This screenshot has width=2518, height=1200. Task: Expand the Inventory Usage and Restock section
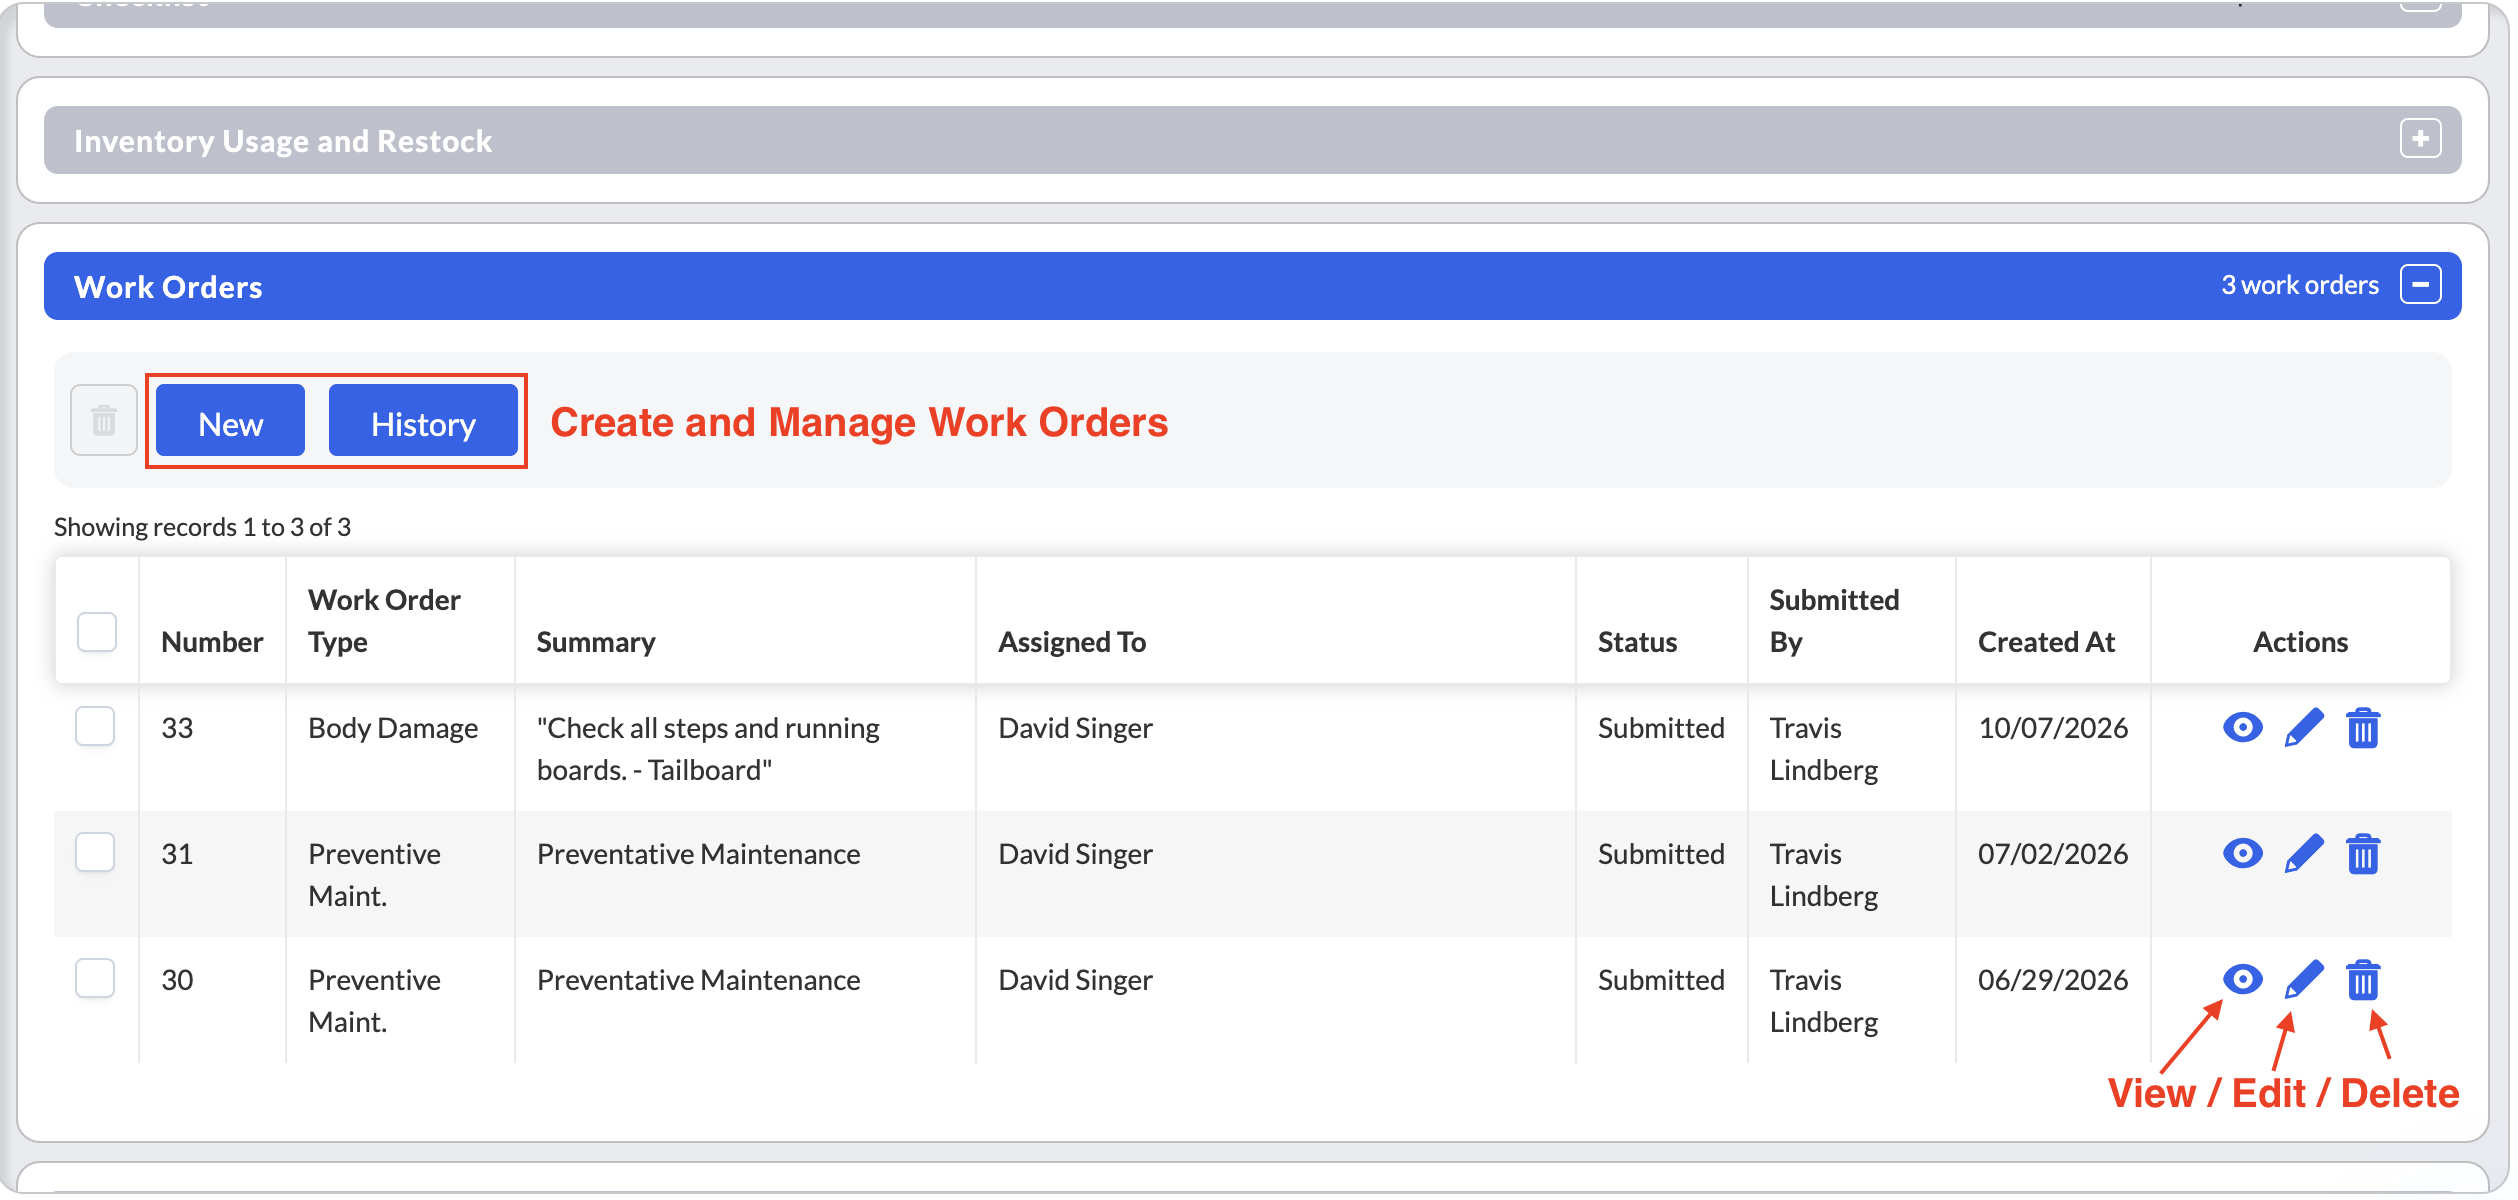pyautogui.click(x=2420, y=139)
